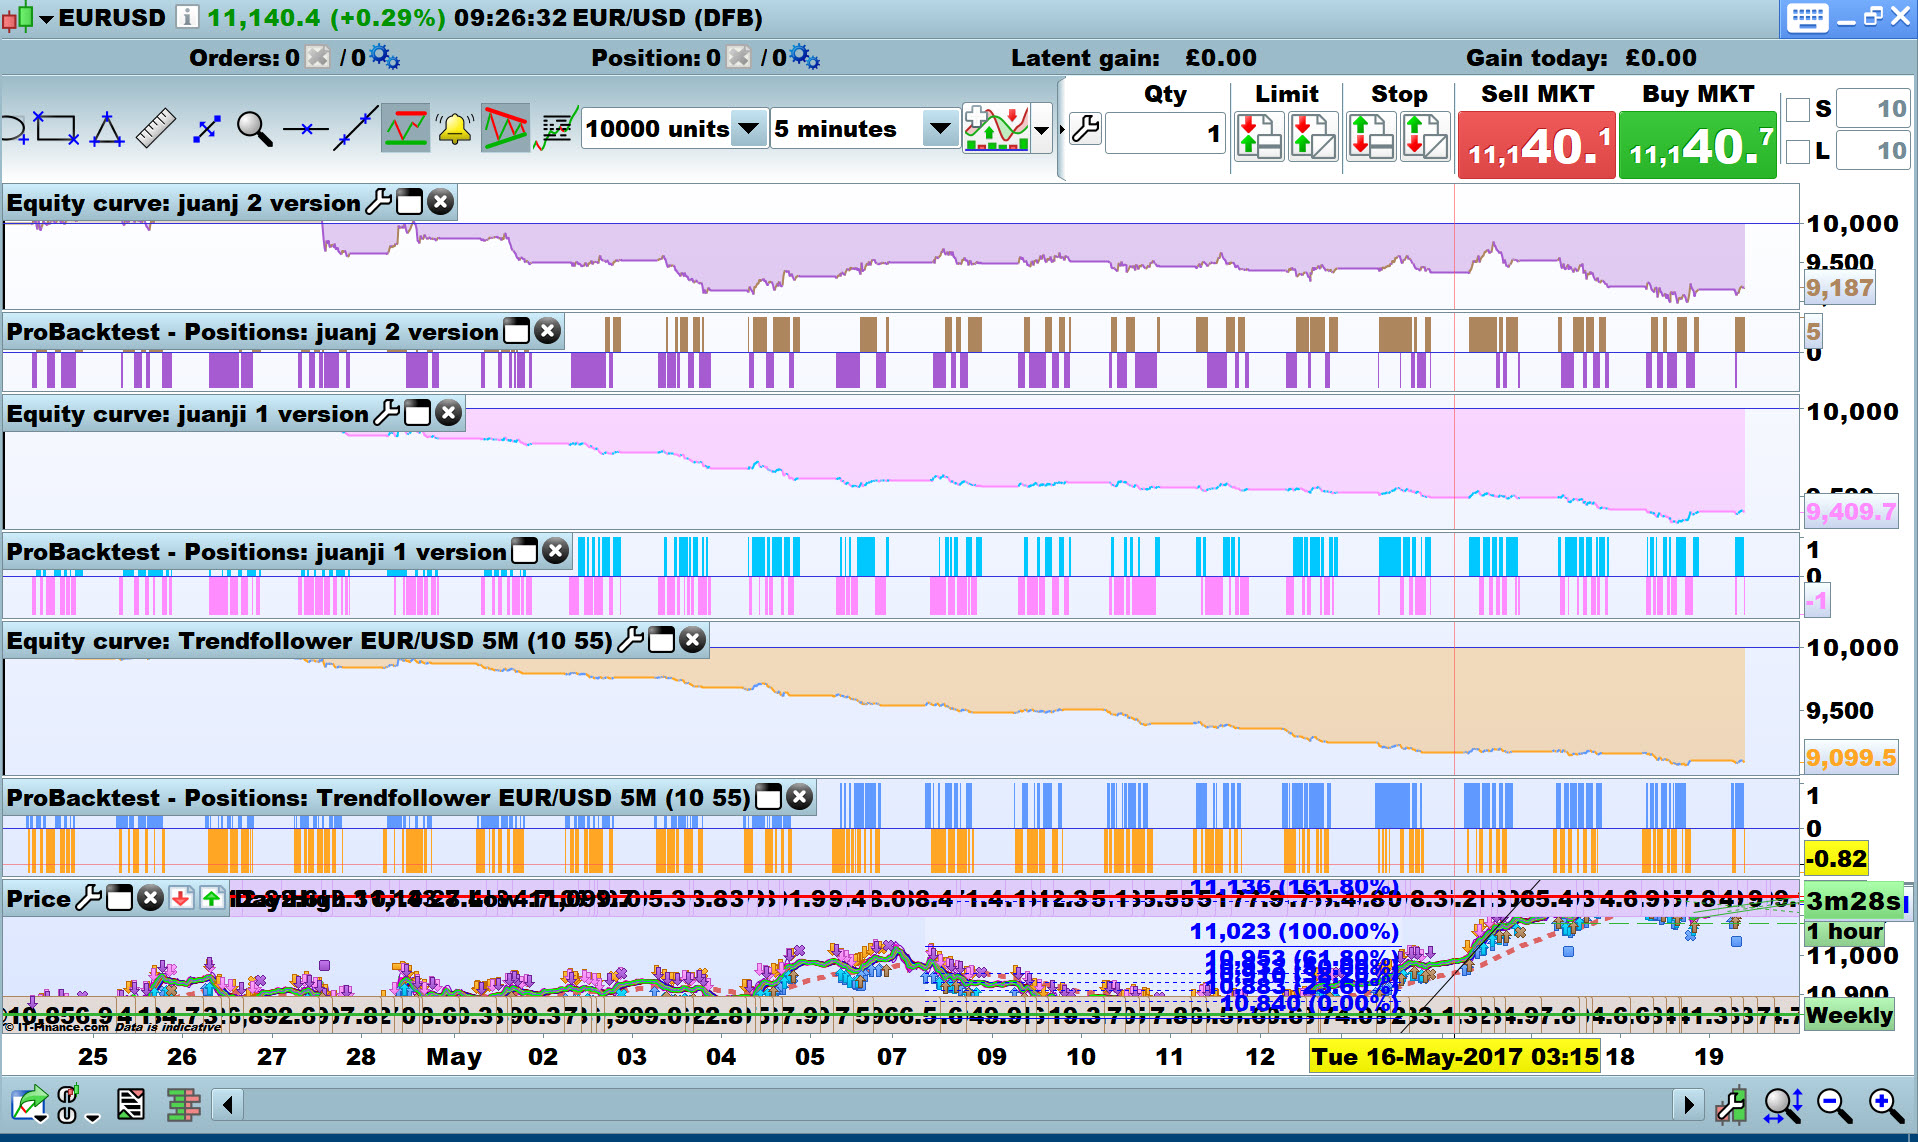Click the Qty input field
Image resolution: width=1918 pixels, height=1142 pixels.
(1166, 133)
